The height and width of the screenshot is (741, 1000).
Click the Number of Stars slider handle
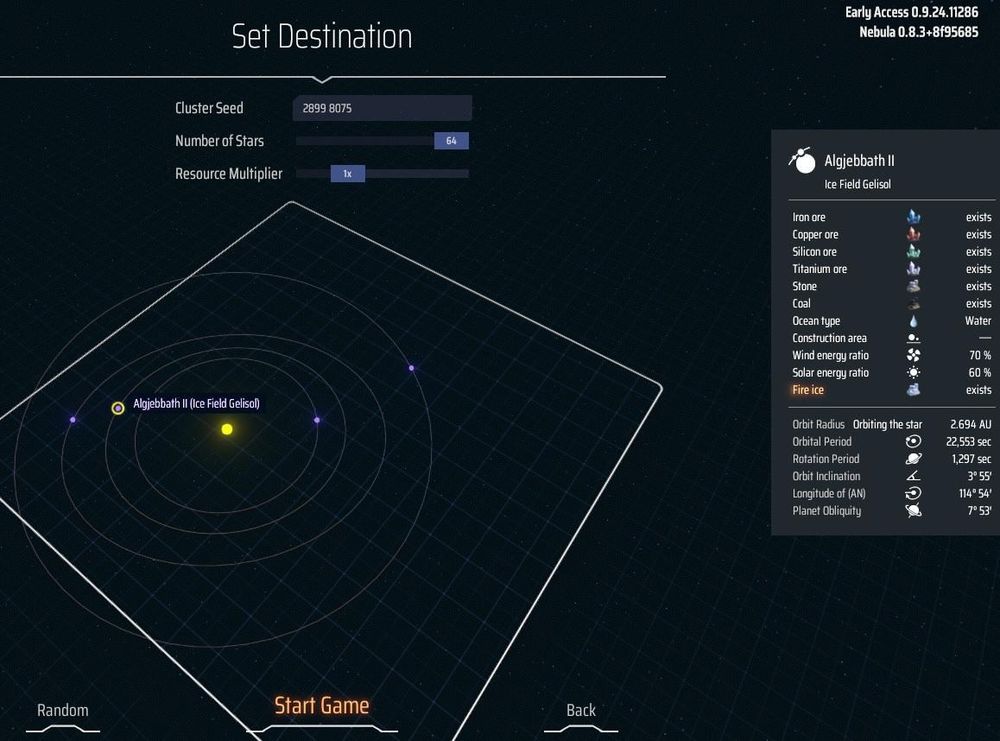451,141
